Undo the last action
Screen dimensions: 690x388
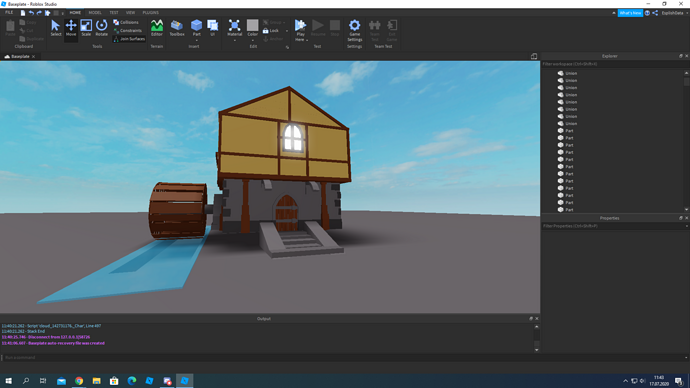(x=31, y=13)
